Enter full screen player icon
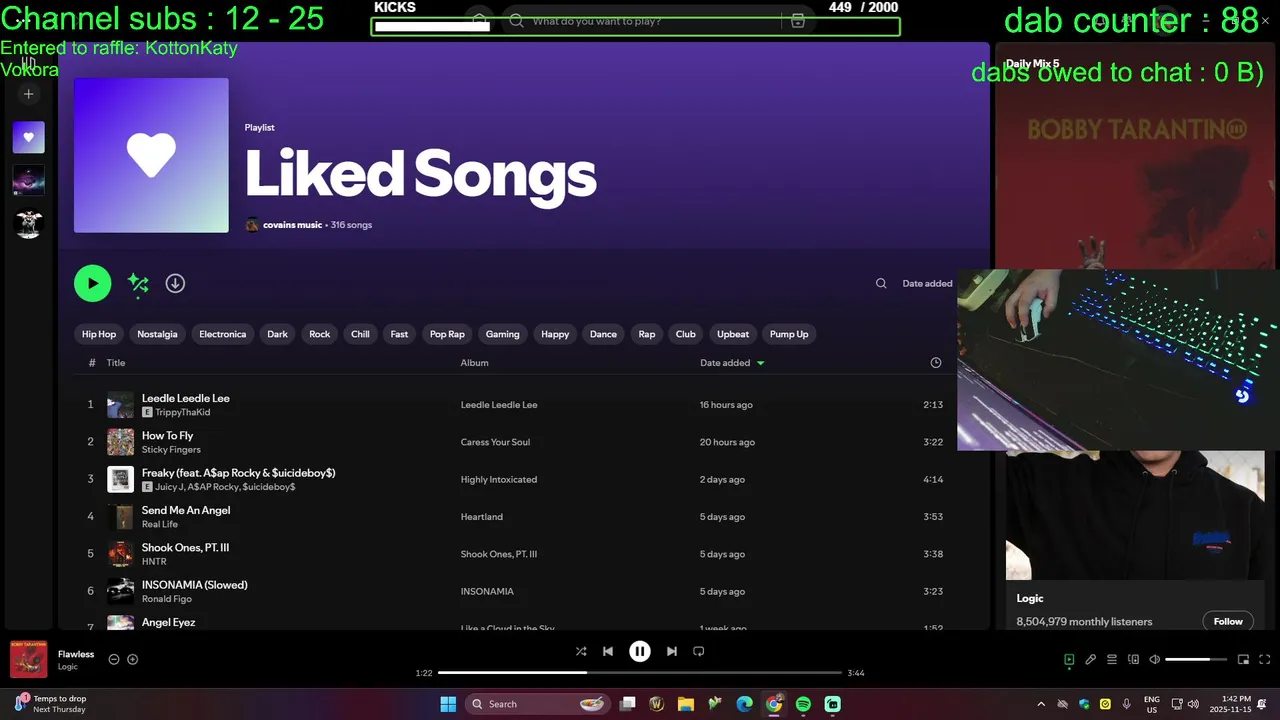The height and width of the screenshot is (720, 1280). tap(1264, 660)
